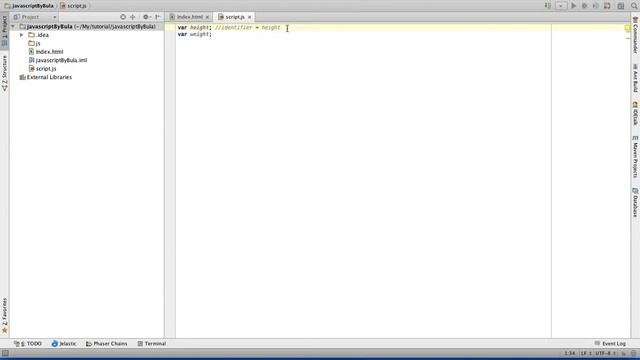Image resolution: width=640 pixels, height=360 pixels.
Task: Click the Make Project build icon
Action: (x=548, y=6)
